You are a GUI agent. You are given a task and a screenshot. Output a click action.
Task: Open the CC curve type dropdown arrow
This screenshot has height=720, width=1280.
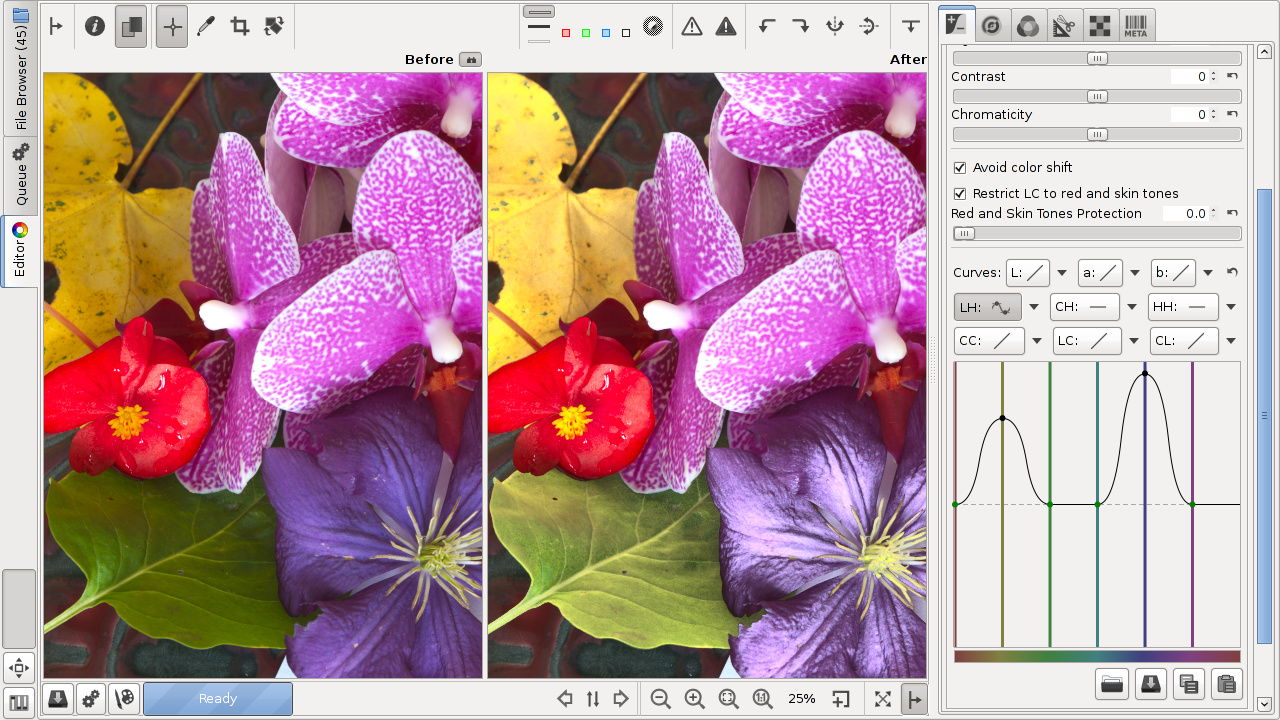(1037, 341)
